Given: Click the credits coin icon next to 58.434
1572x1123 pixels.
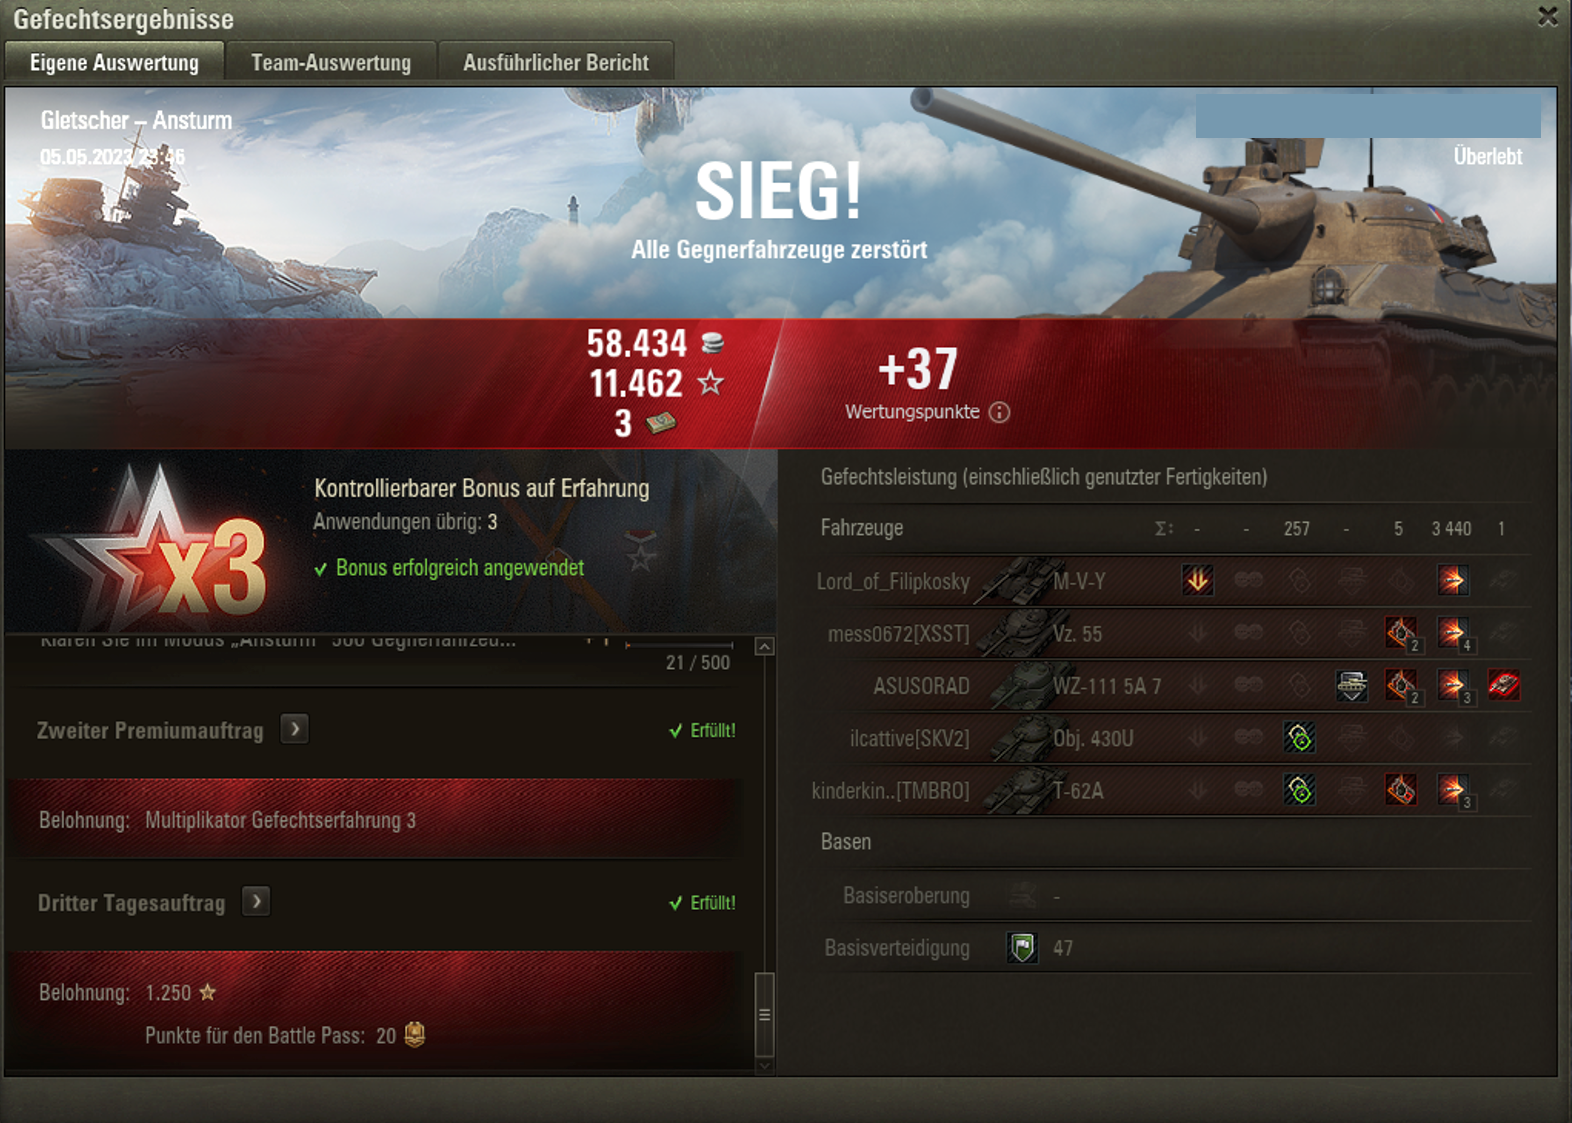Looking at the screenshot, I should pyautogui.click(x=712, y=343).
